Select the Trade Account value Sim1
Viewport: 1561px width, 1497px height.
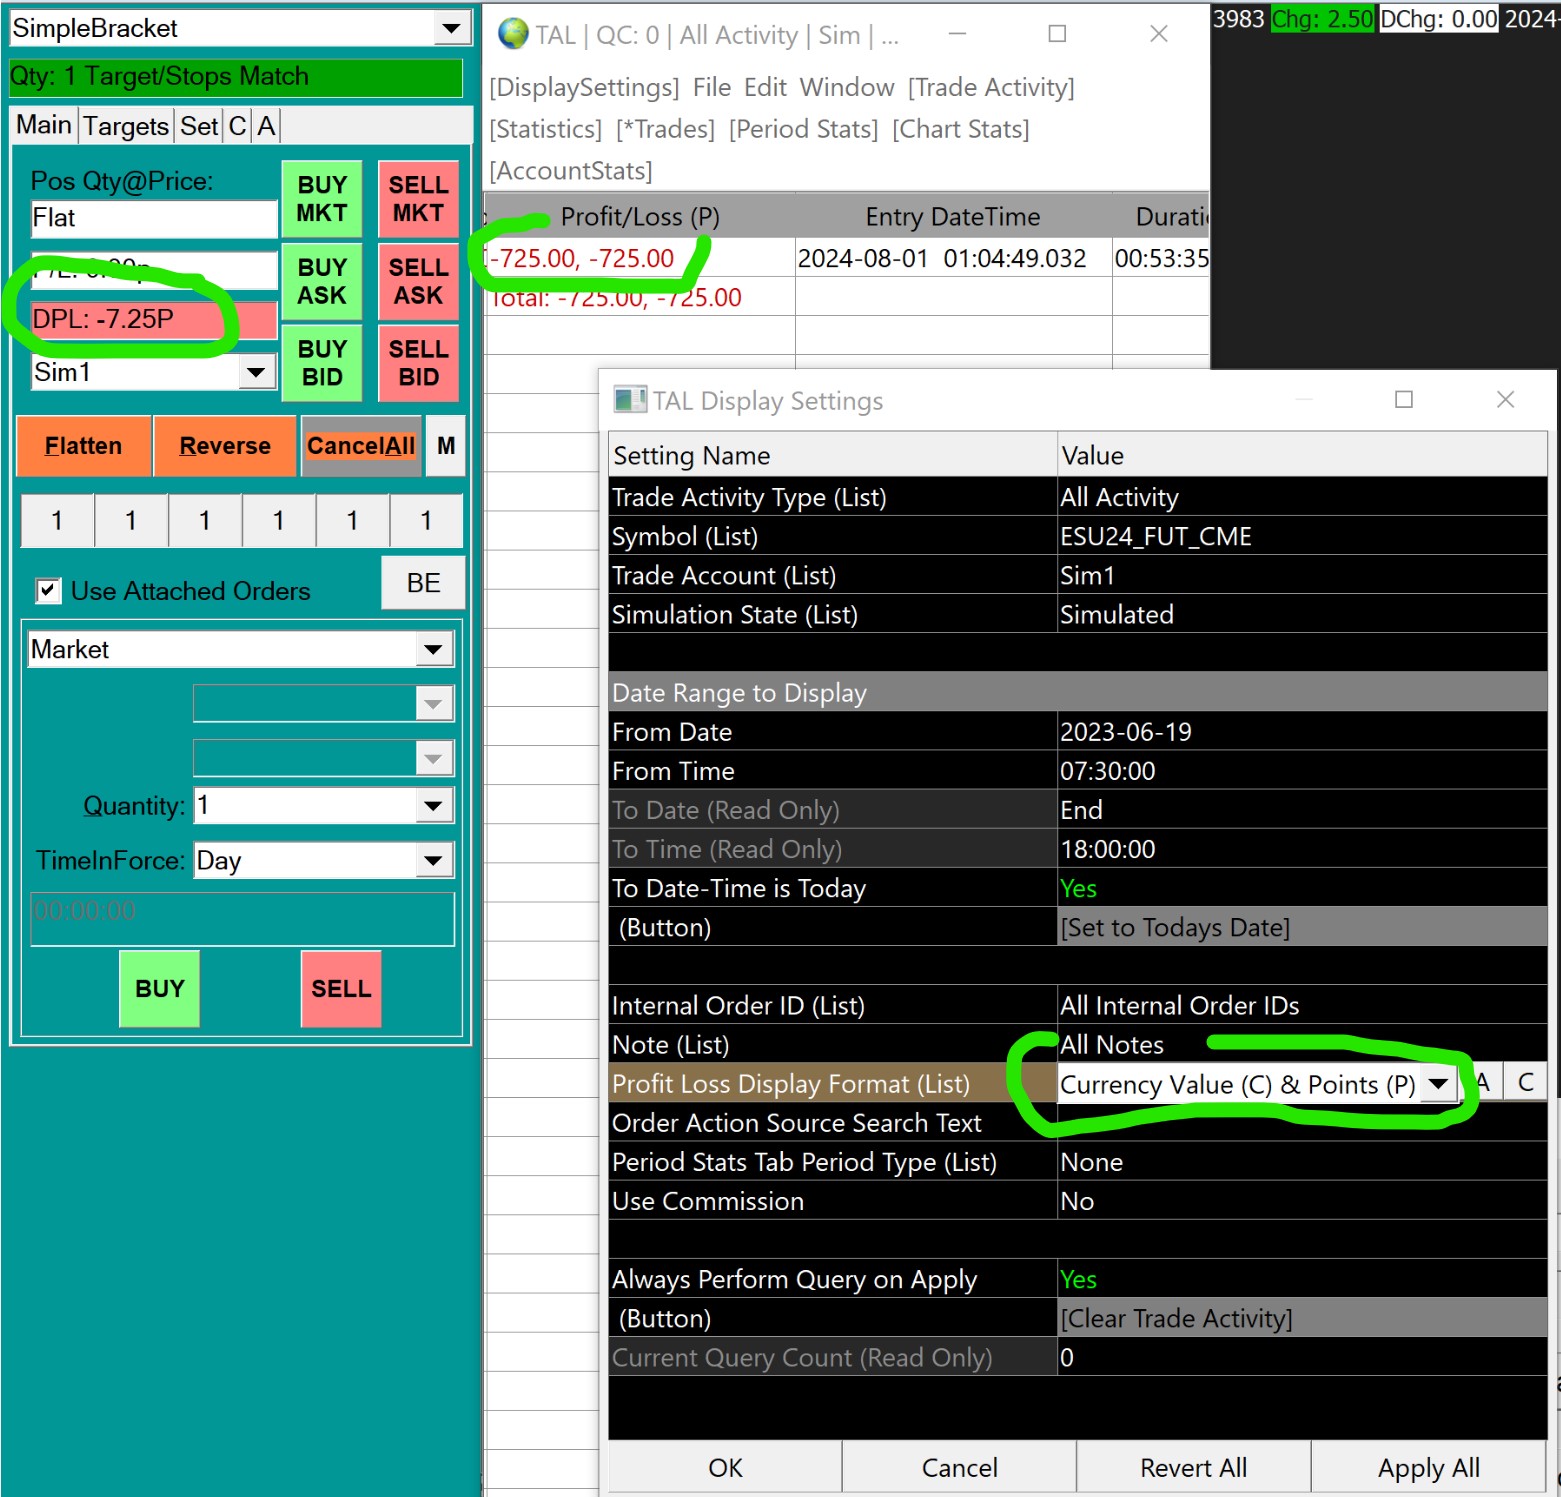coord(1302,576)
